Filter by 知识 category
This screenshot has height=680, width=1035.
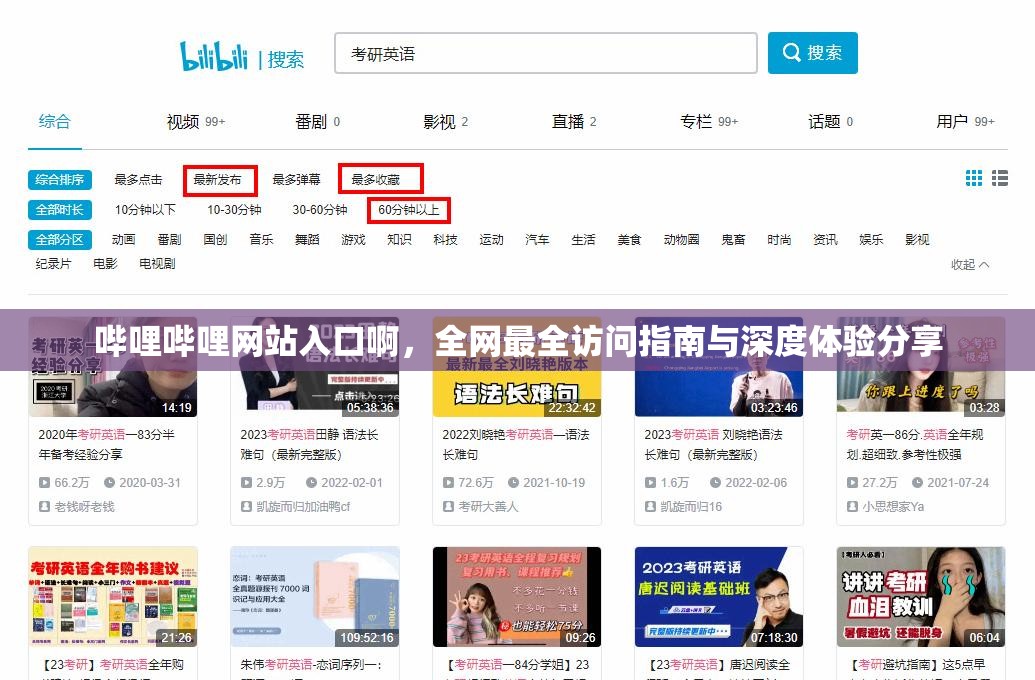399,240
